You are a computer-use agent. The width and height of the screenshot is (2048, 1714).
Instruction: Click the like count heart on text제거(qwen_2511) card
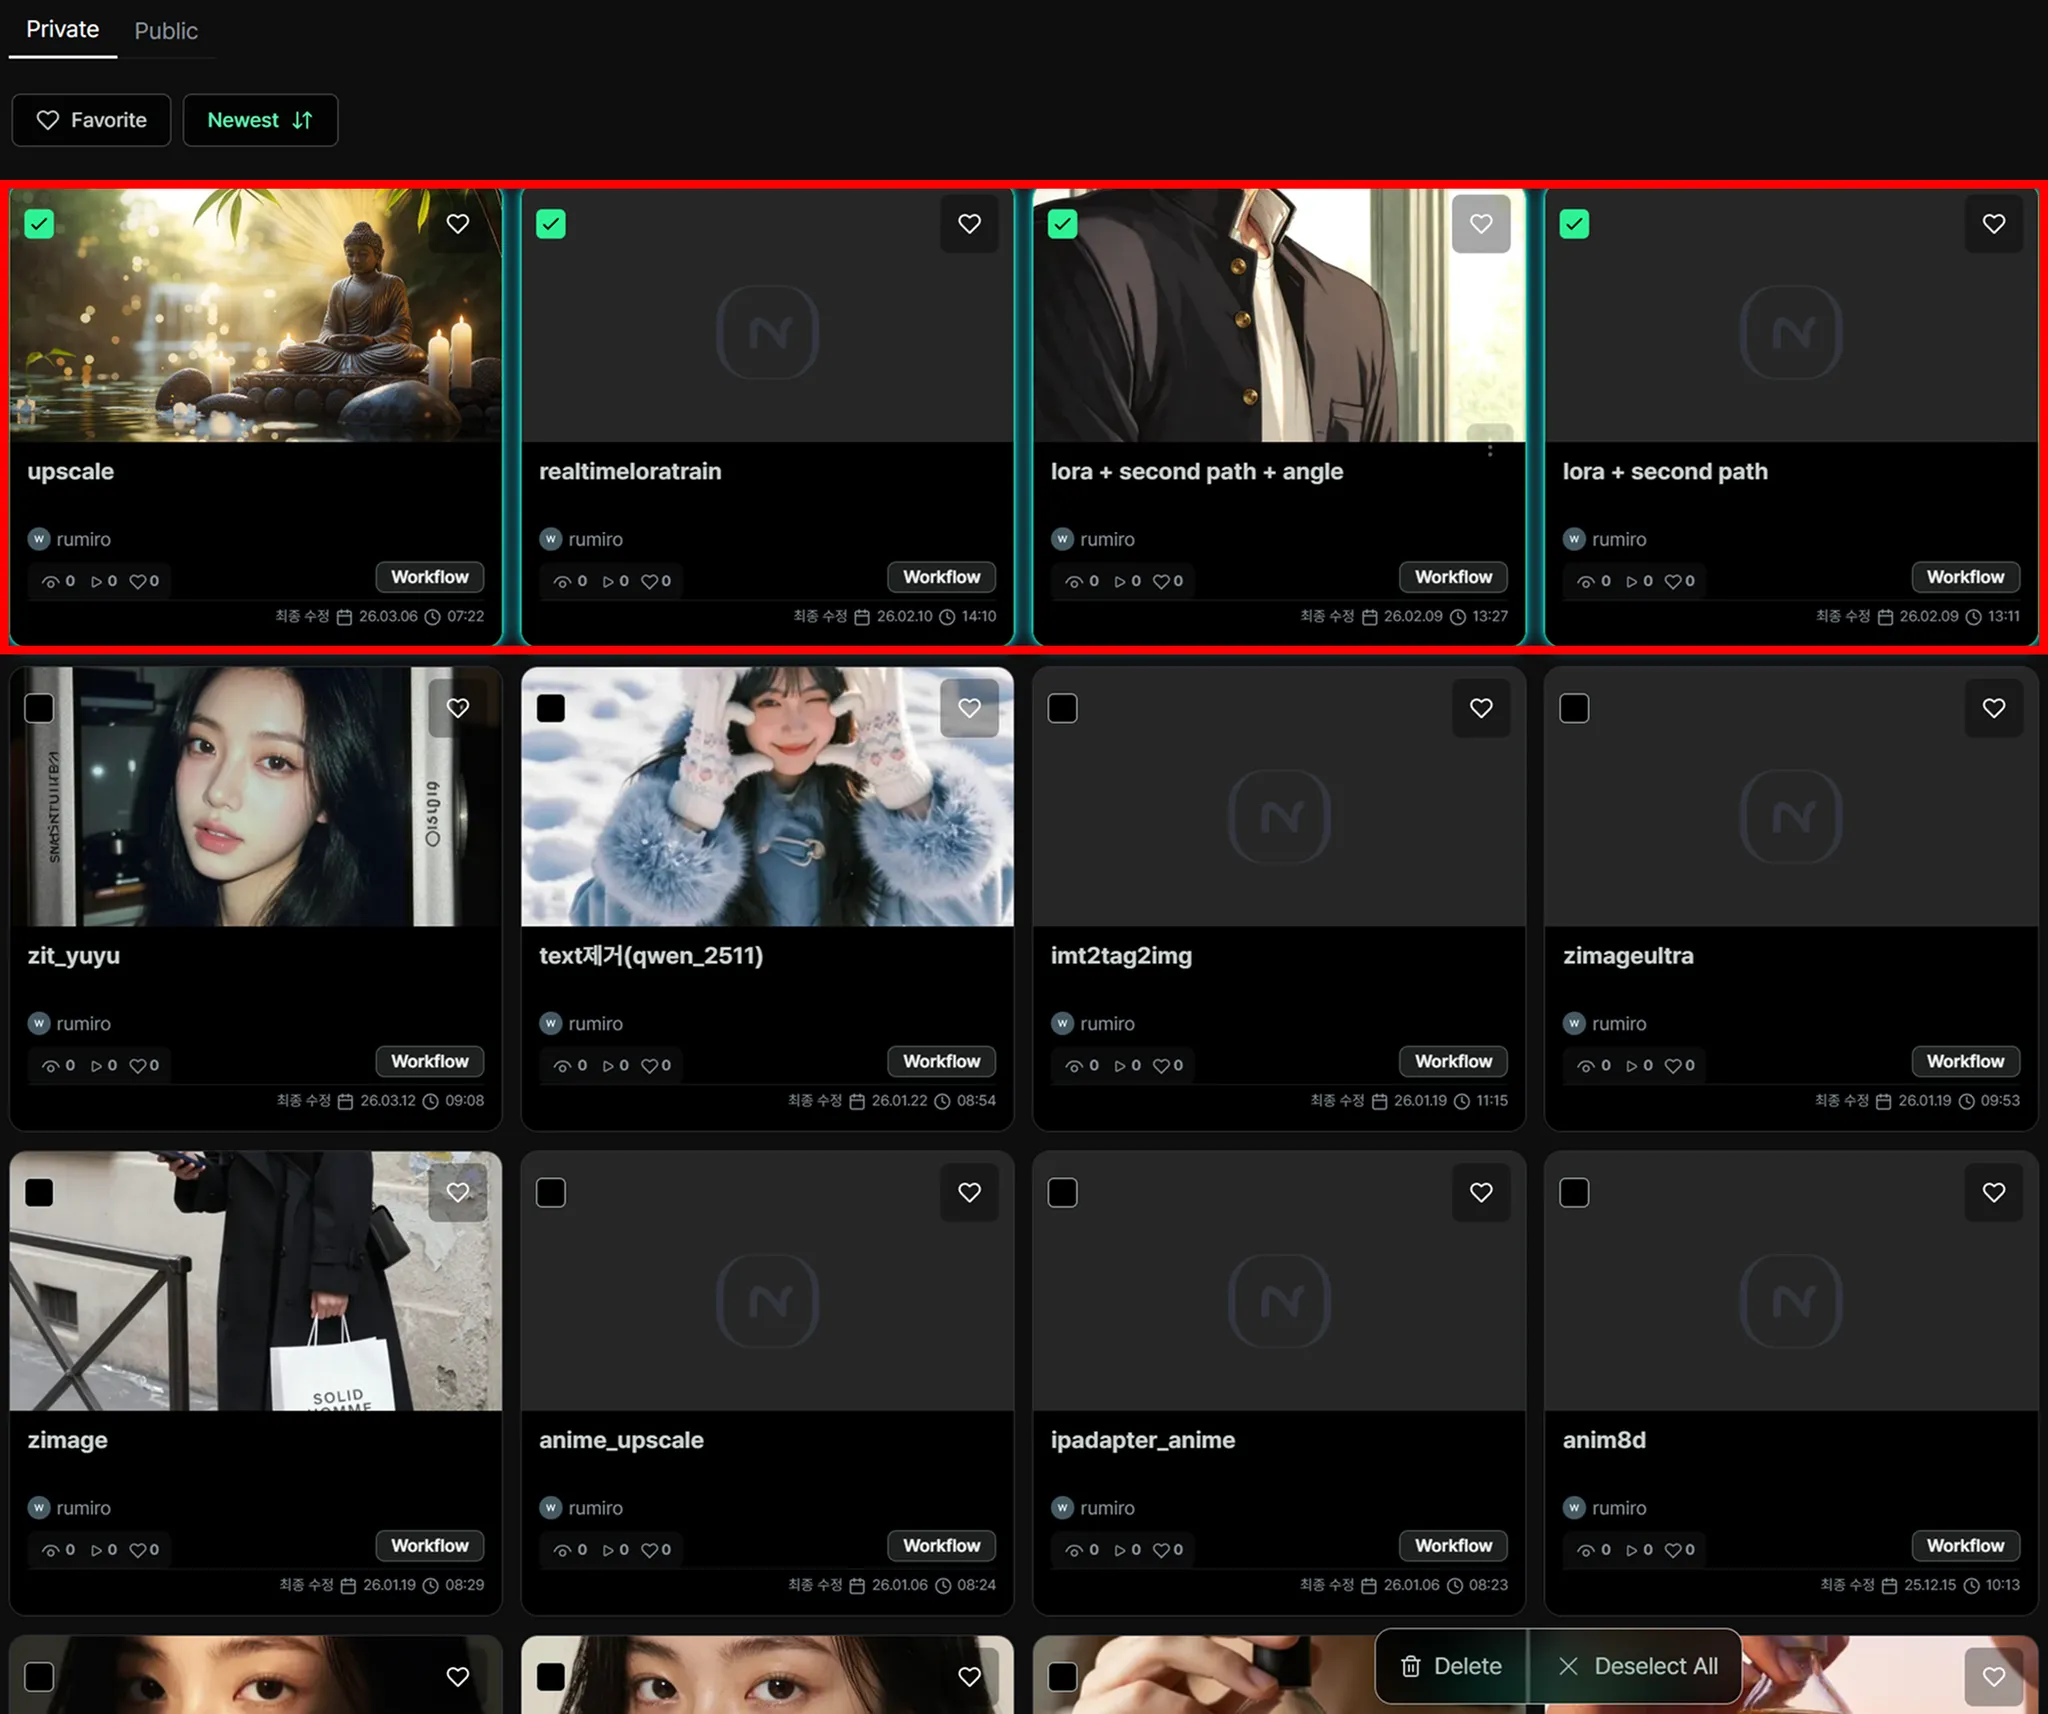tap(650, 1066)
